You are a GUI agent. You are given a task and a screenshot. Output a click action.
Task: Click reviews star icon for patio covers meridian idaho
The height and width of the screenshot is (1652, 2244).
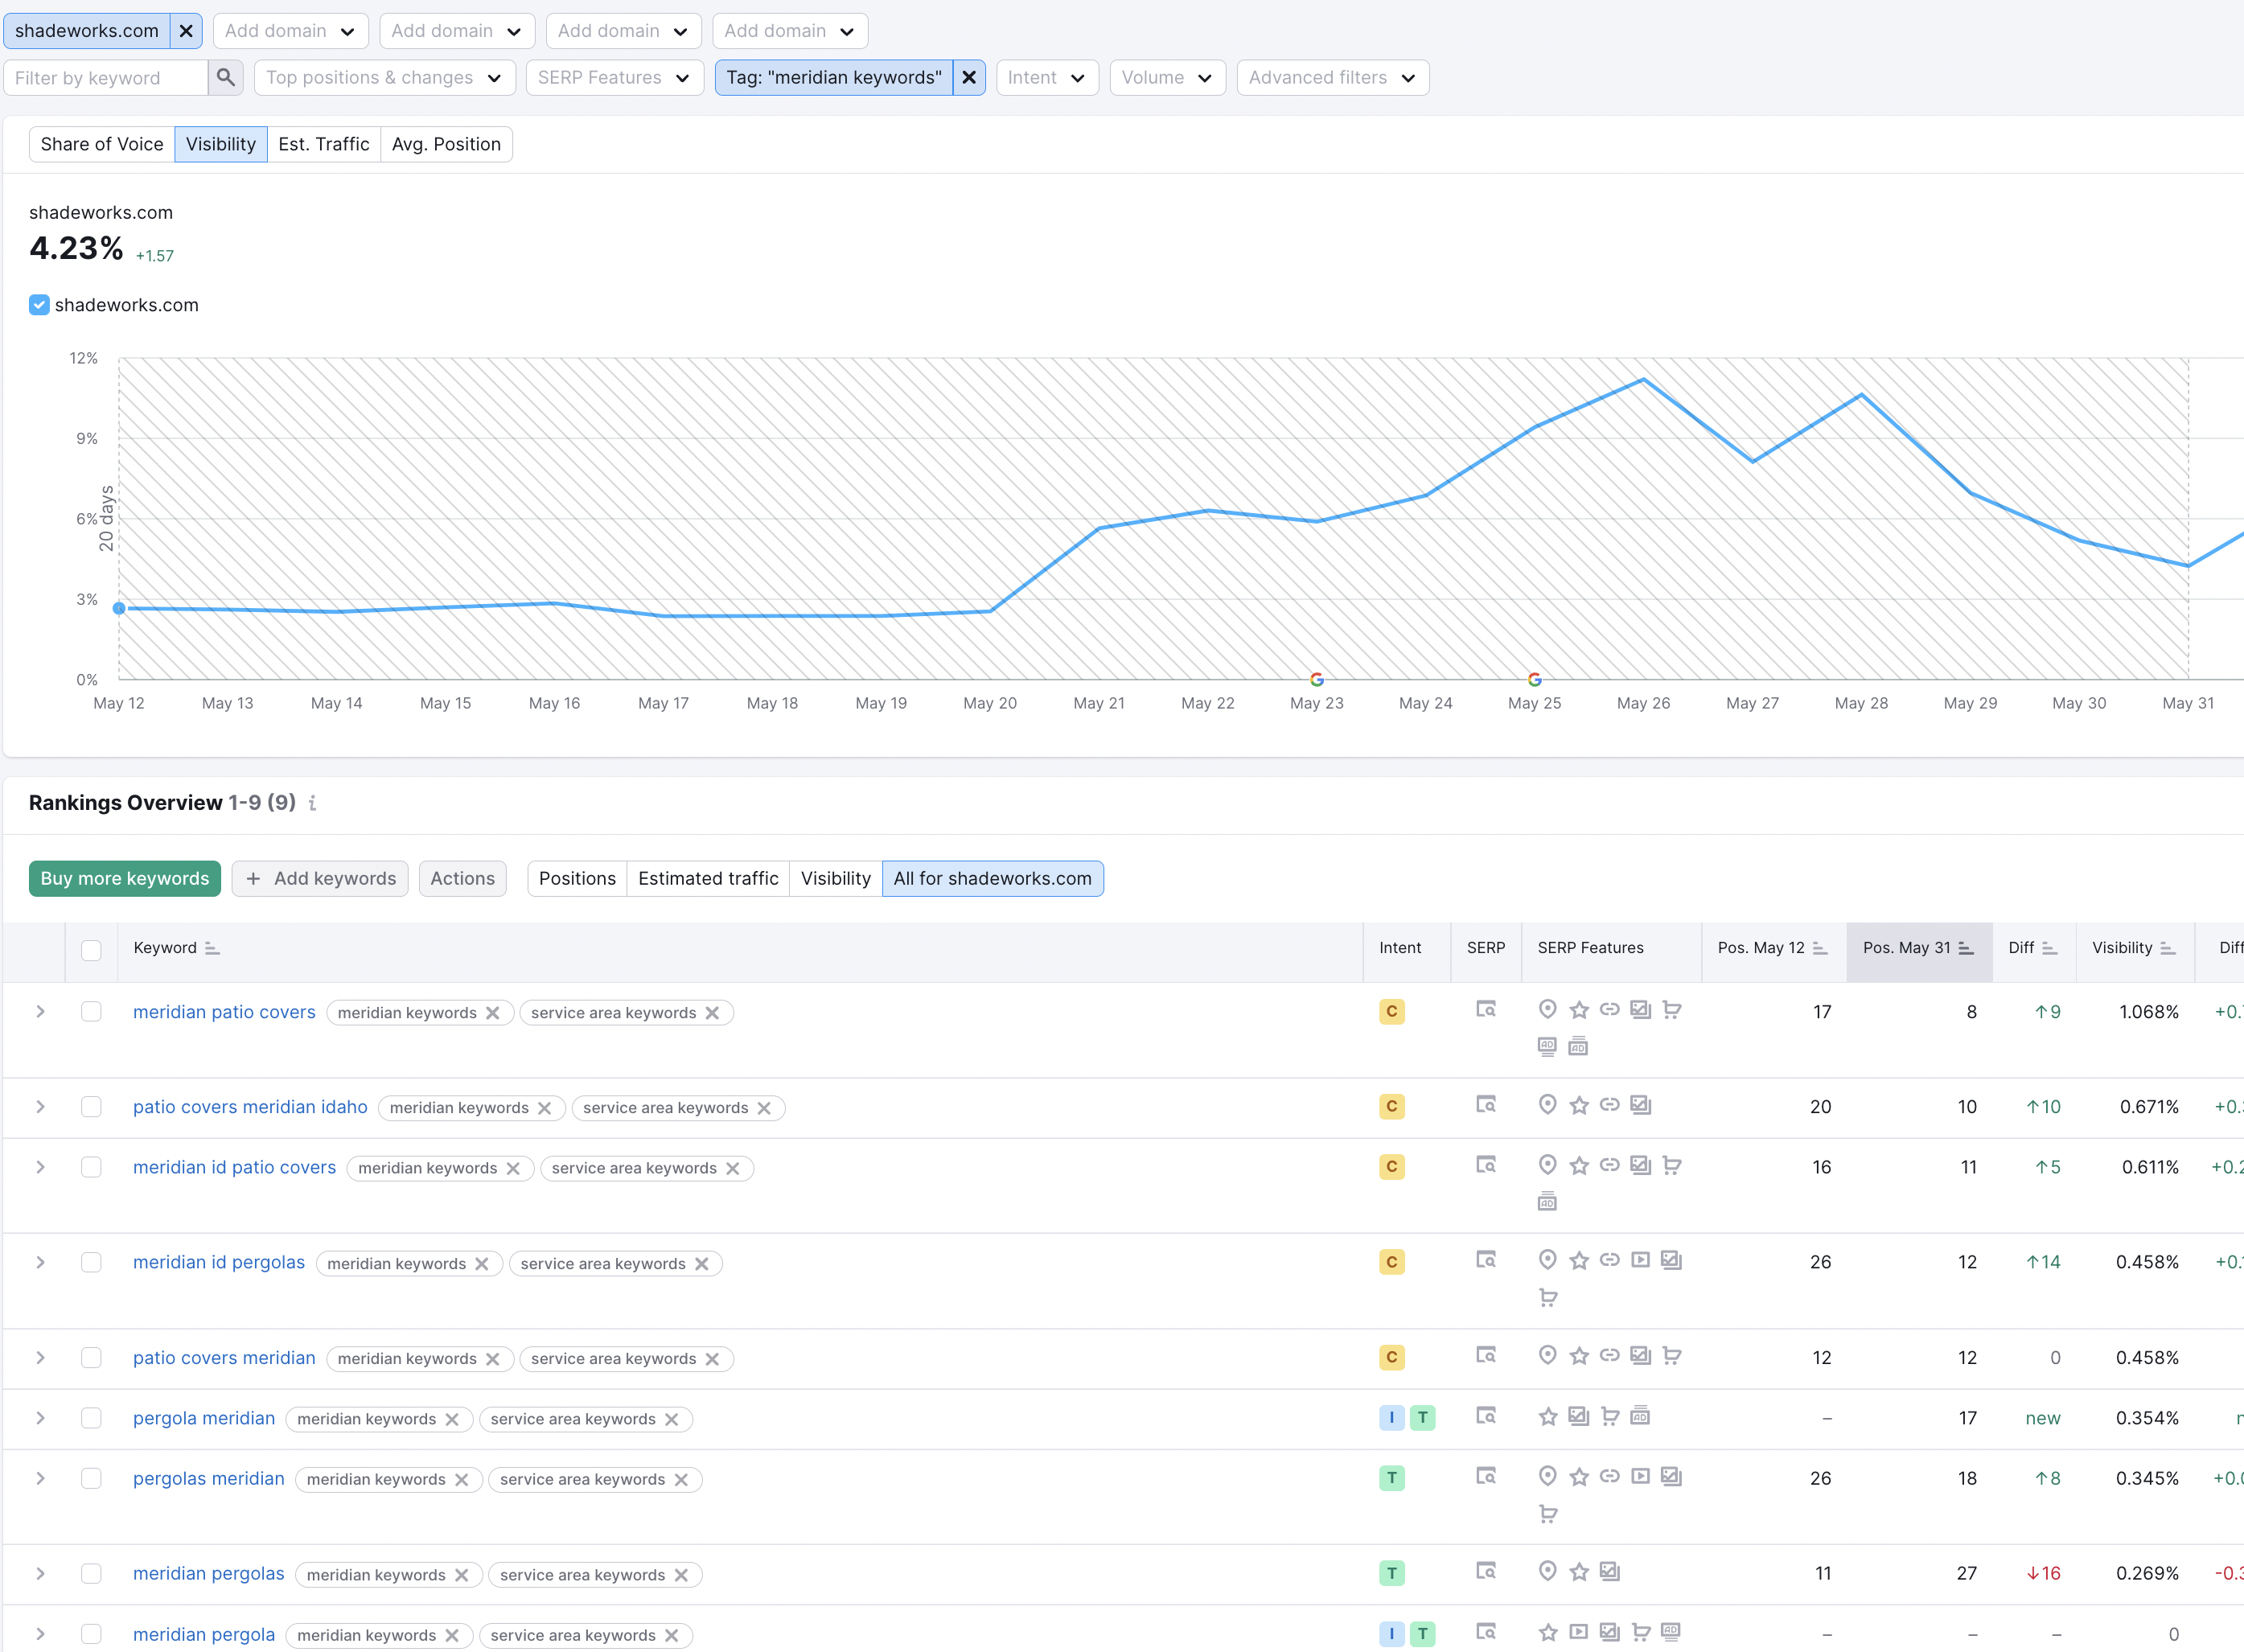(1579, 1105)
